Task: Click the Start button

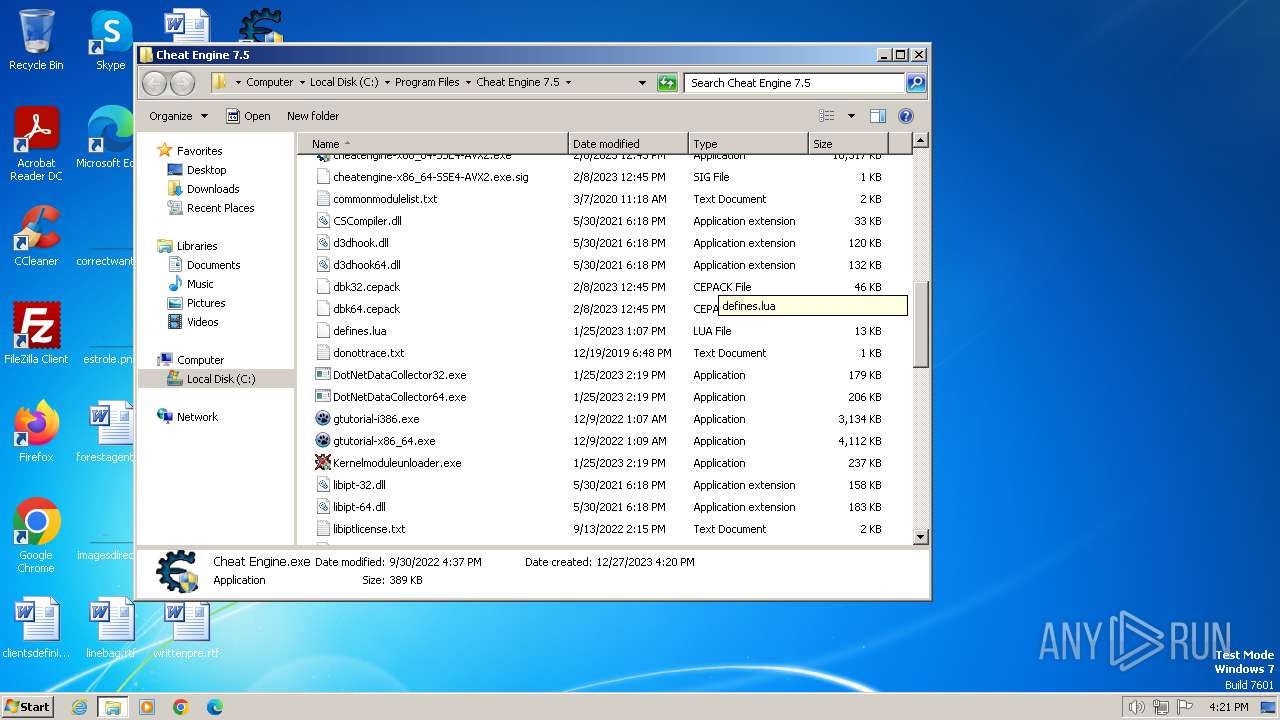Action: pyautogui.click(x=27, y=707)
